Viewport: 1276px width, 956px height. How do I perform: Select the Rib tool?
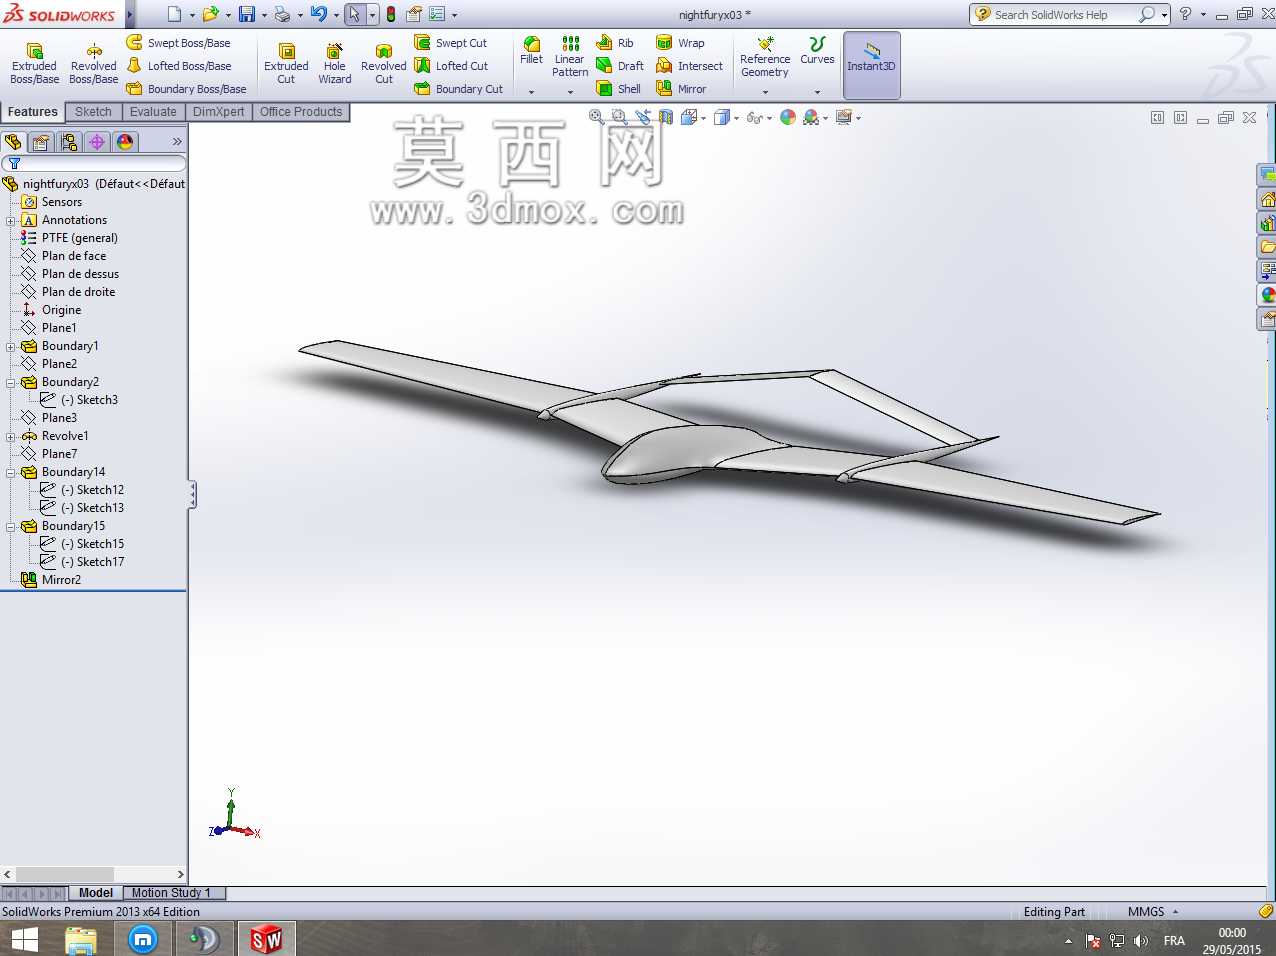pyautogui.click(x=615, y=43)
